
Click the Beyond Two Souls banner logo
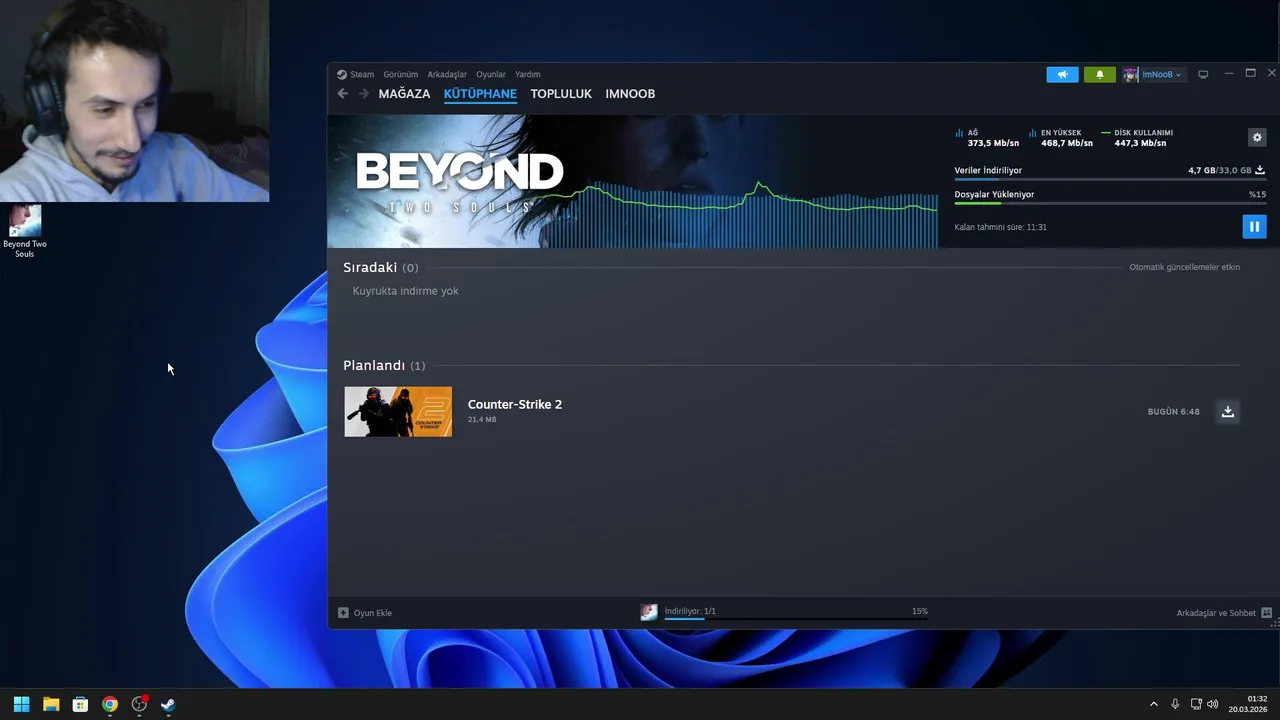click(x=459, y=181)
